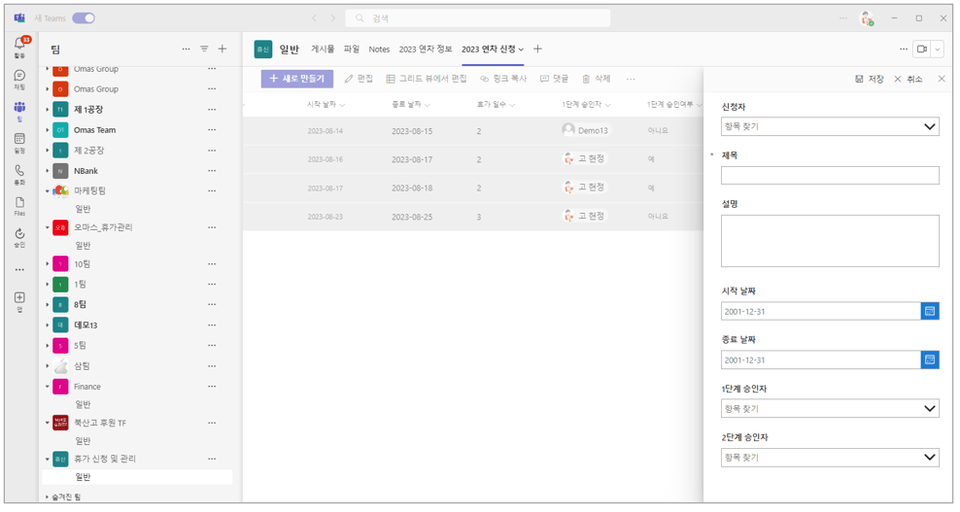
Task: Click the 검색 search box
Action: click(478, 18)
